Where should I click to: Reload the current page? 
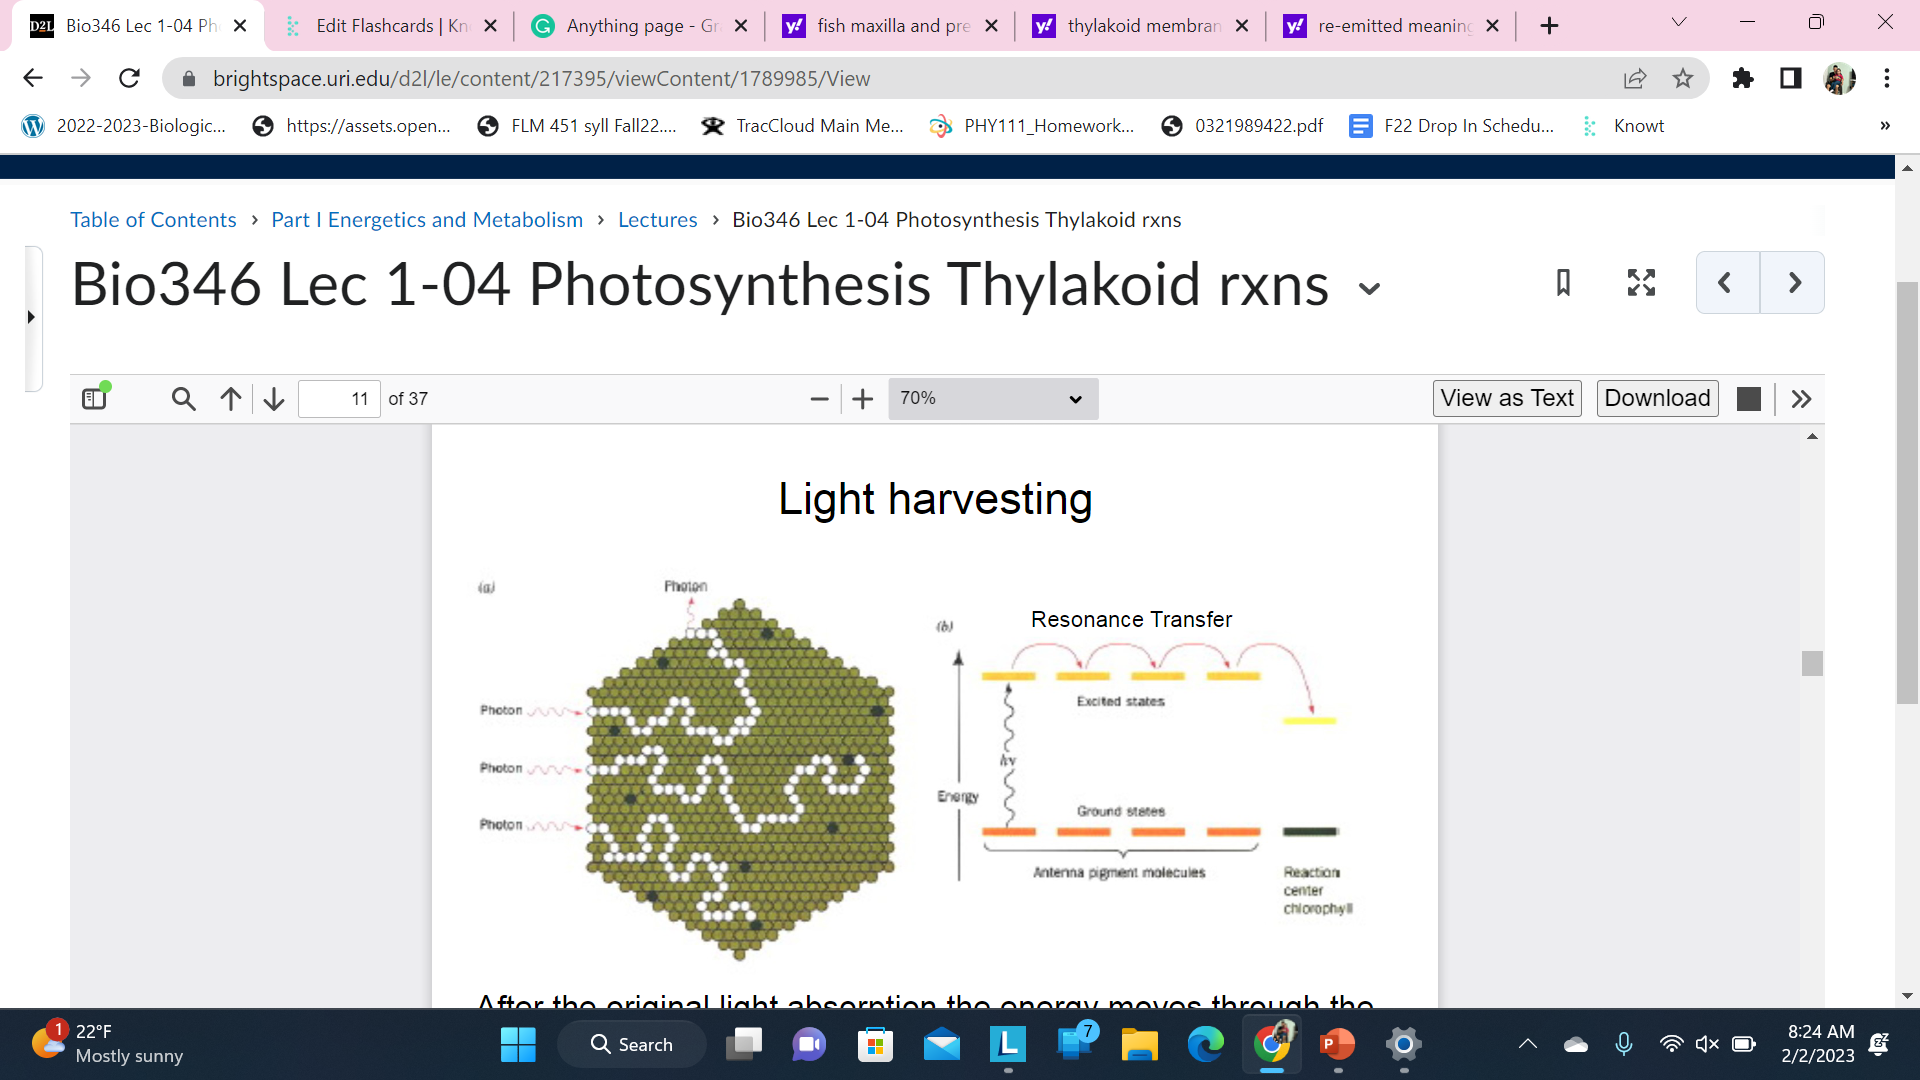coord(129,78)
